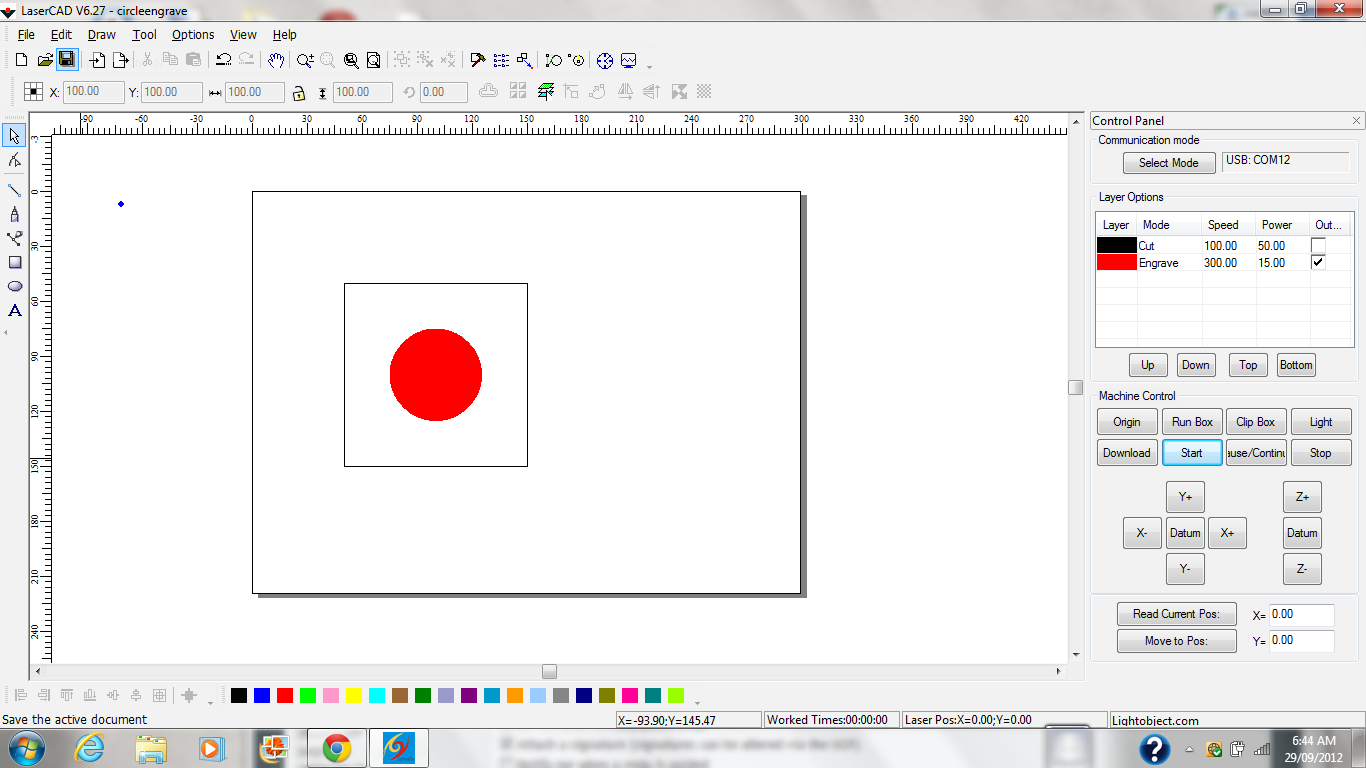Select the Line drawing tool

point(15,190)
